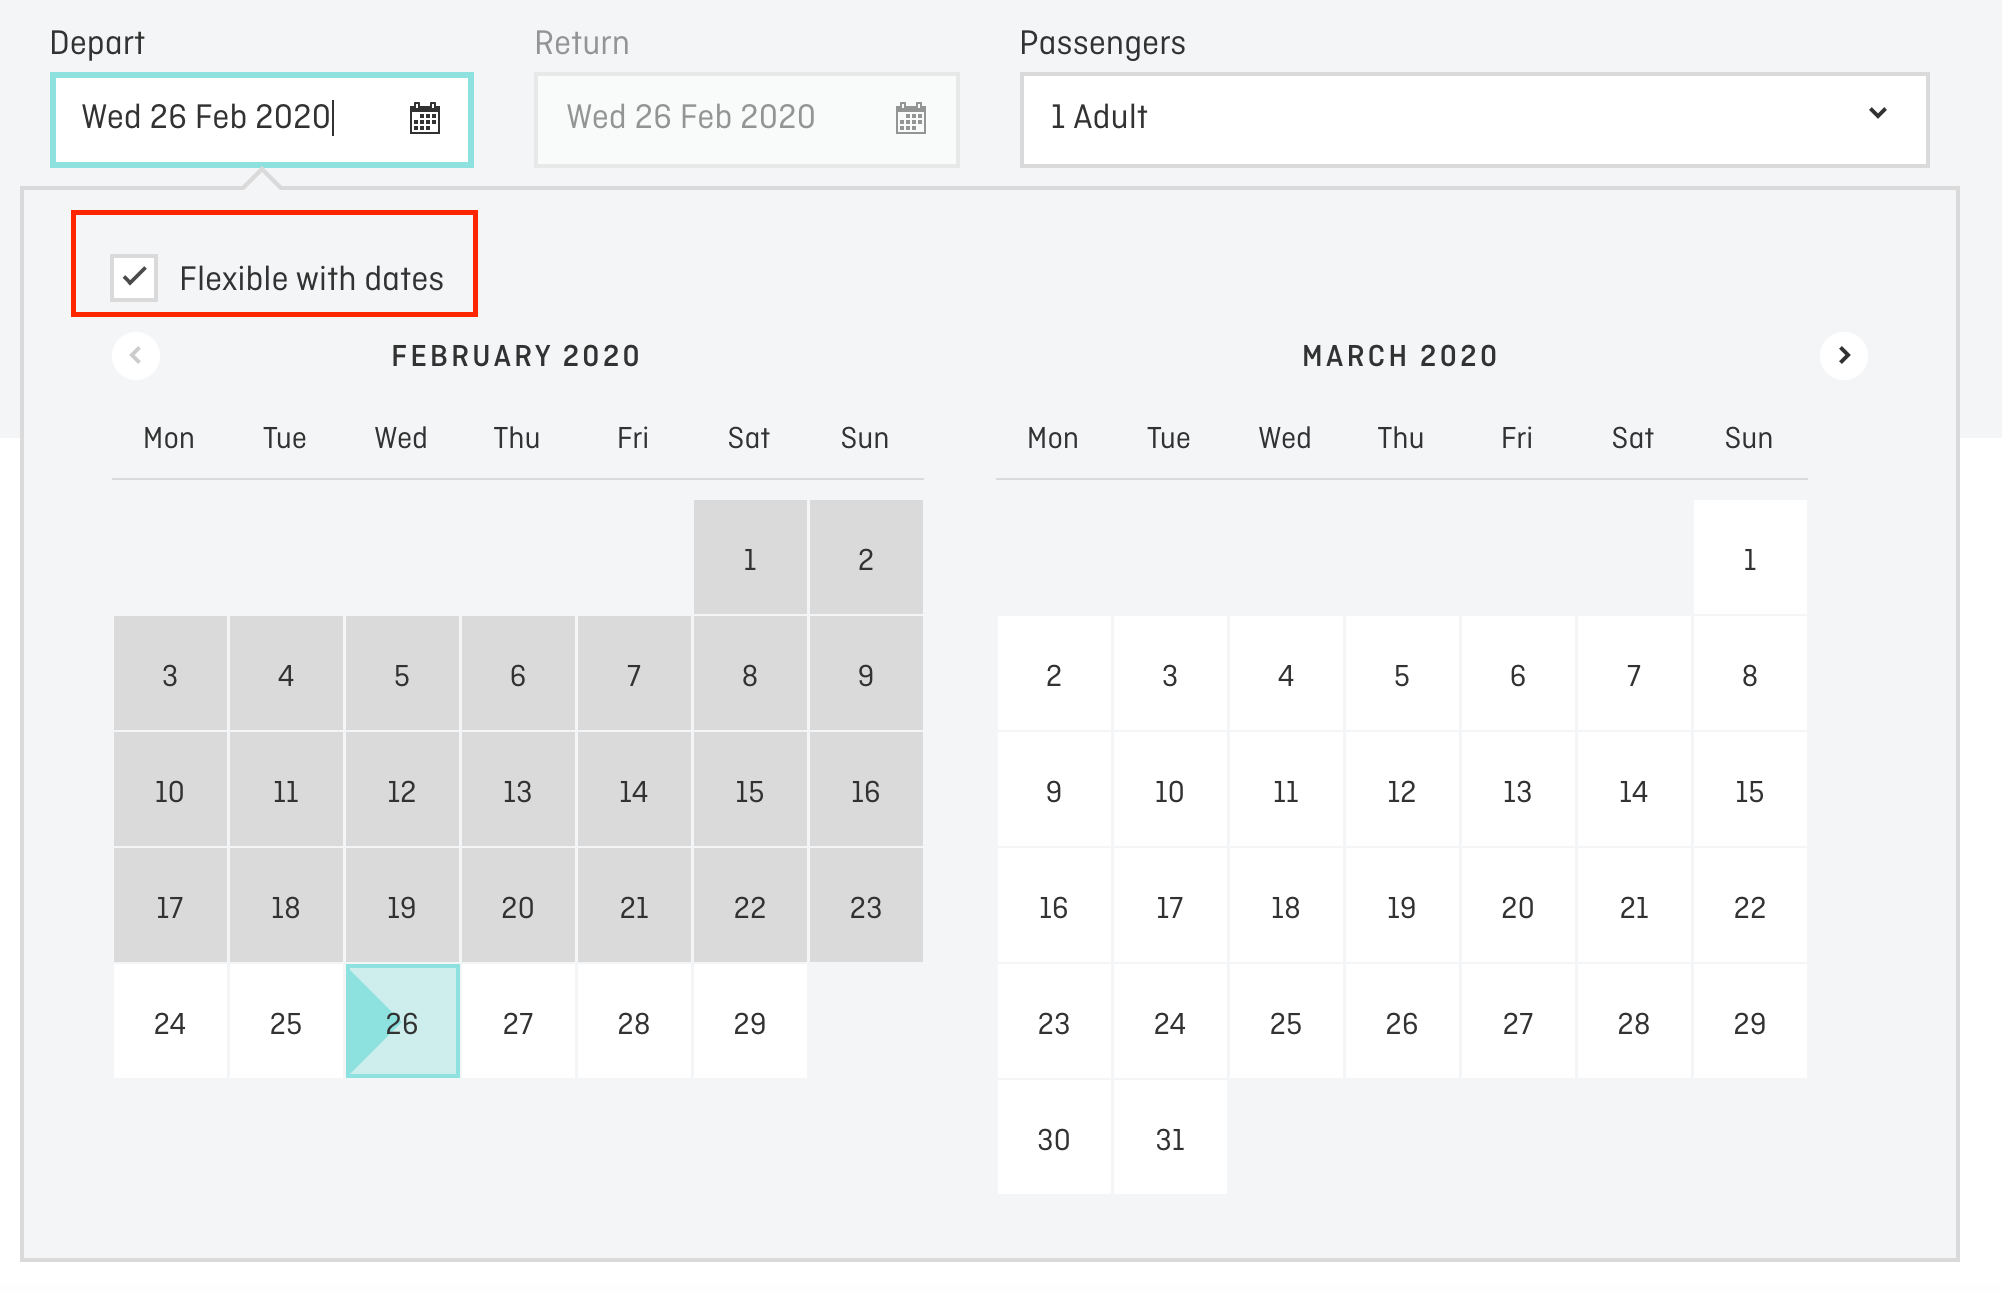The width and height of the screenshot is (2002, 1294).
Task: Select February 27 as the date
Action: point(518,1022)
